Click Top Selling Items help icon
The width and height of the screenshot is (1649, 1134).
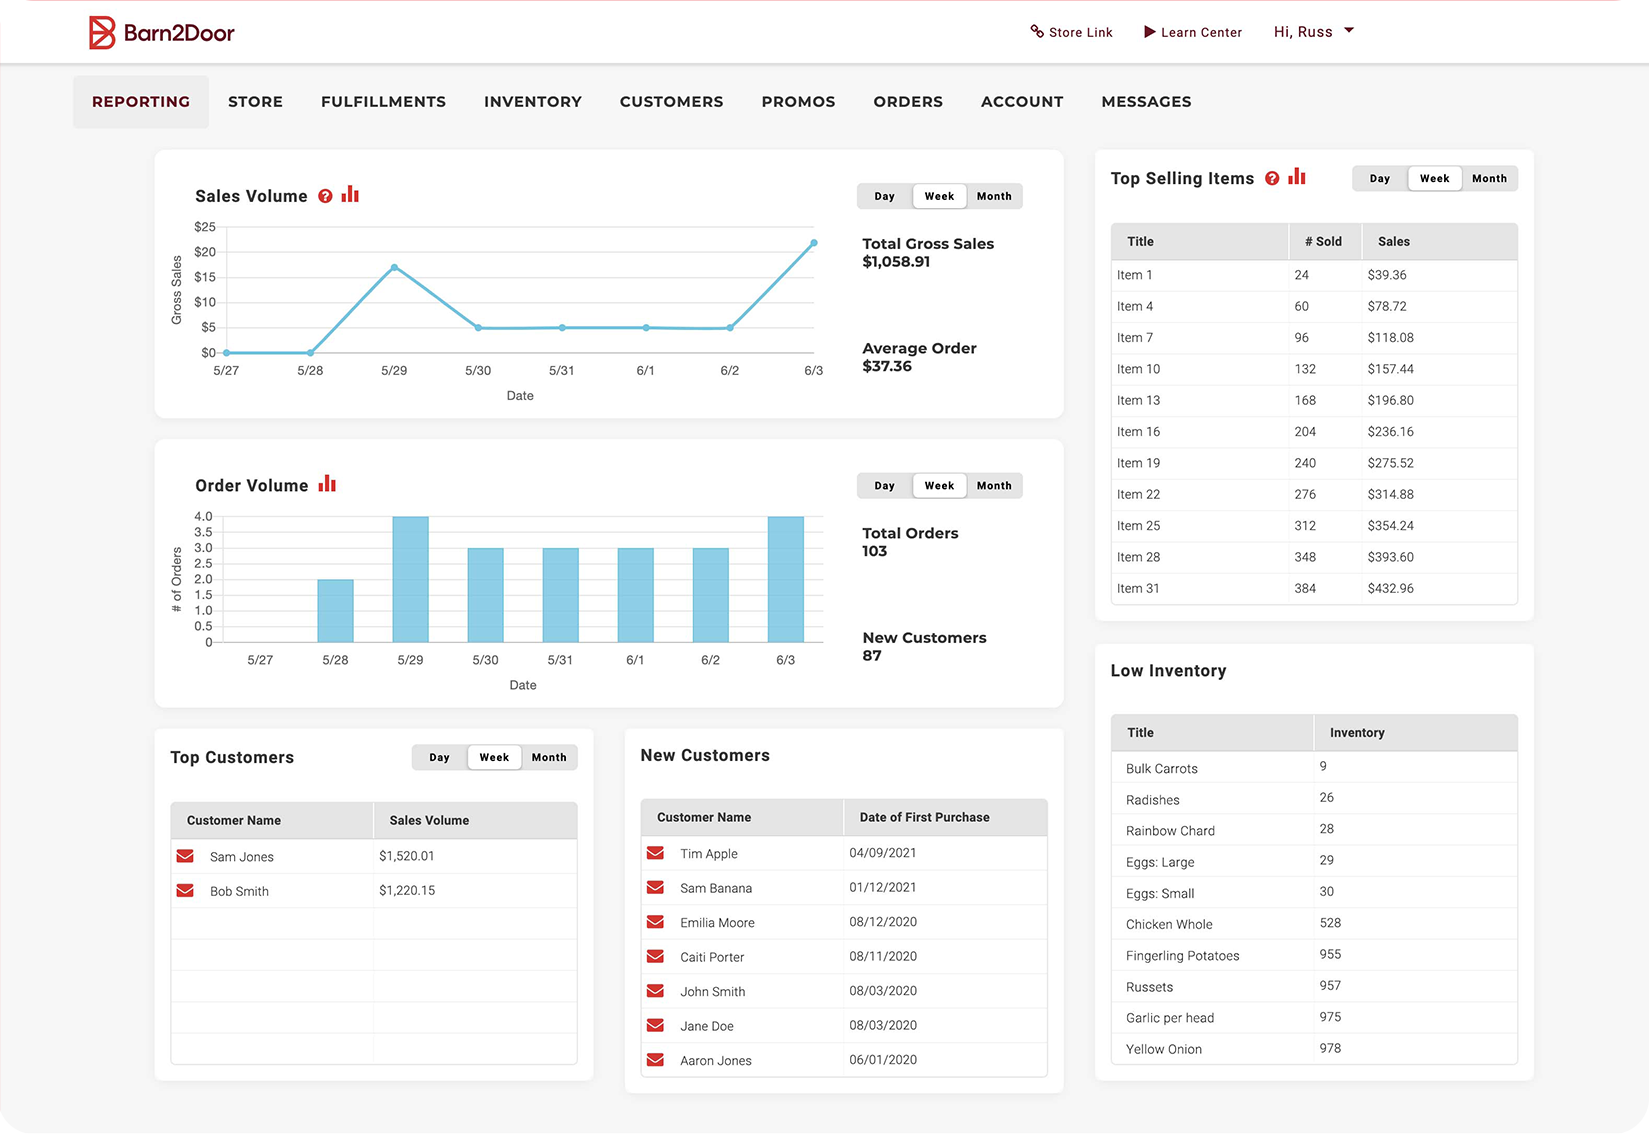(x=1272, y=178)
